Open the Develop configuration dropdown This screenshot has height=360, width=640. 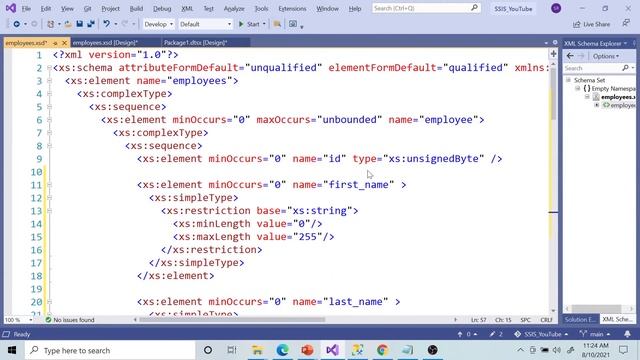click(x=158, y=24)
